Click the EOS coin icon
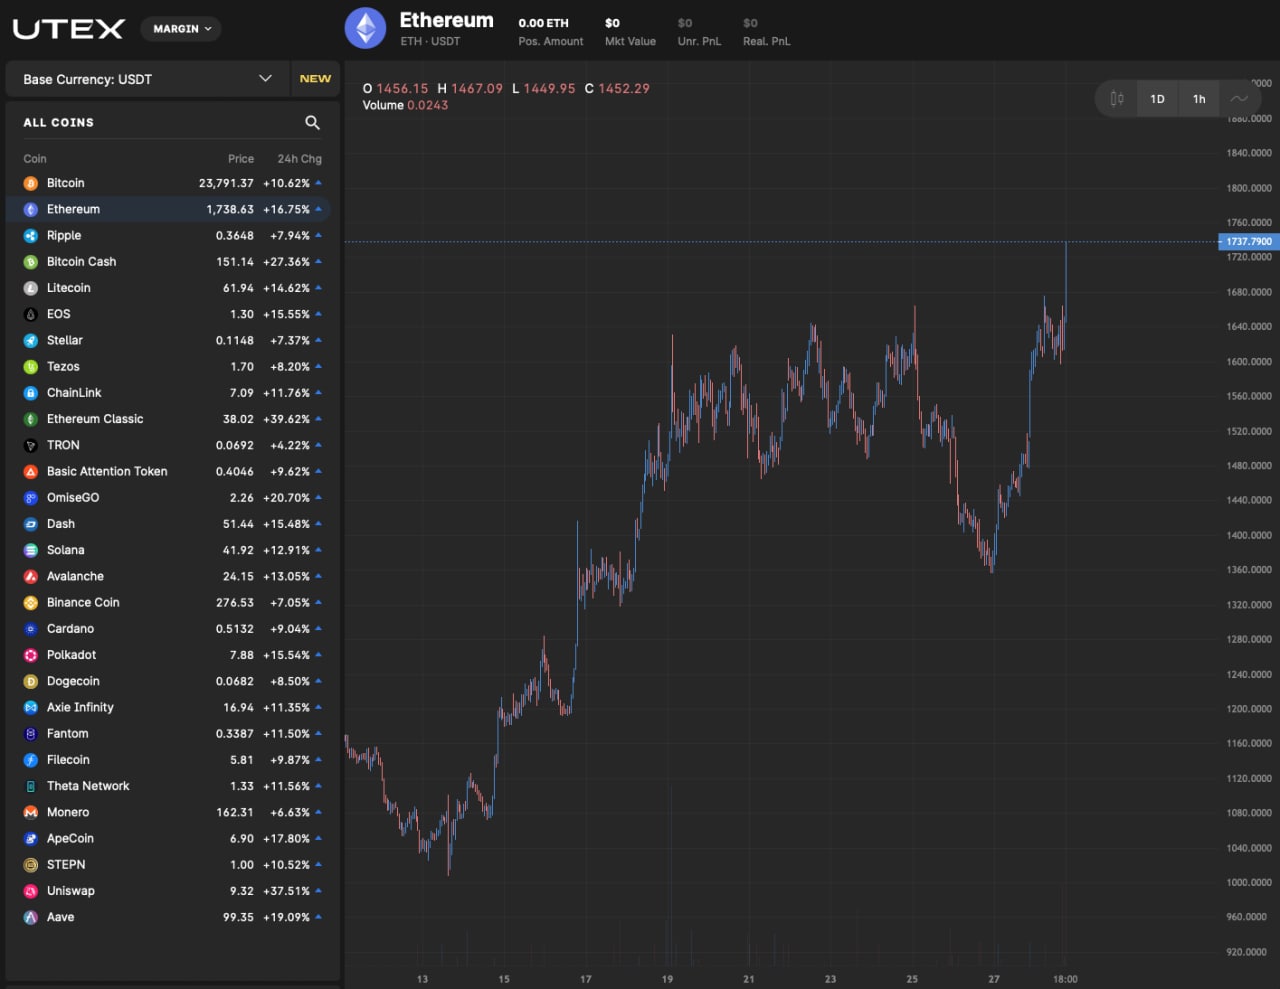This screenshot has height=989, width=1280. coord(31,314)
